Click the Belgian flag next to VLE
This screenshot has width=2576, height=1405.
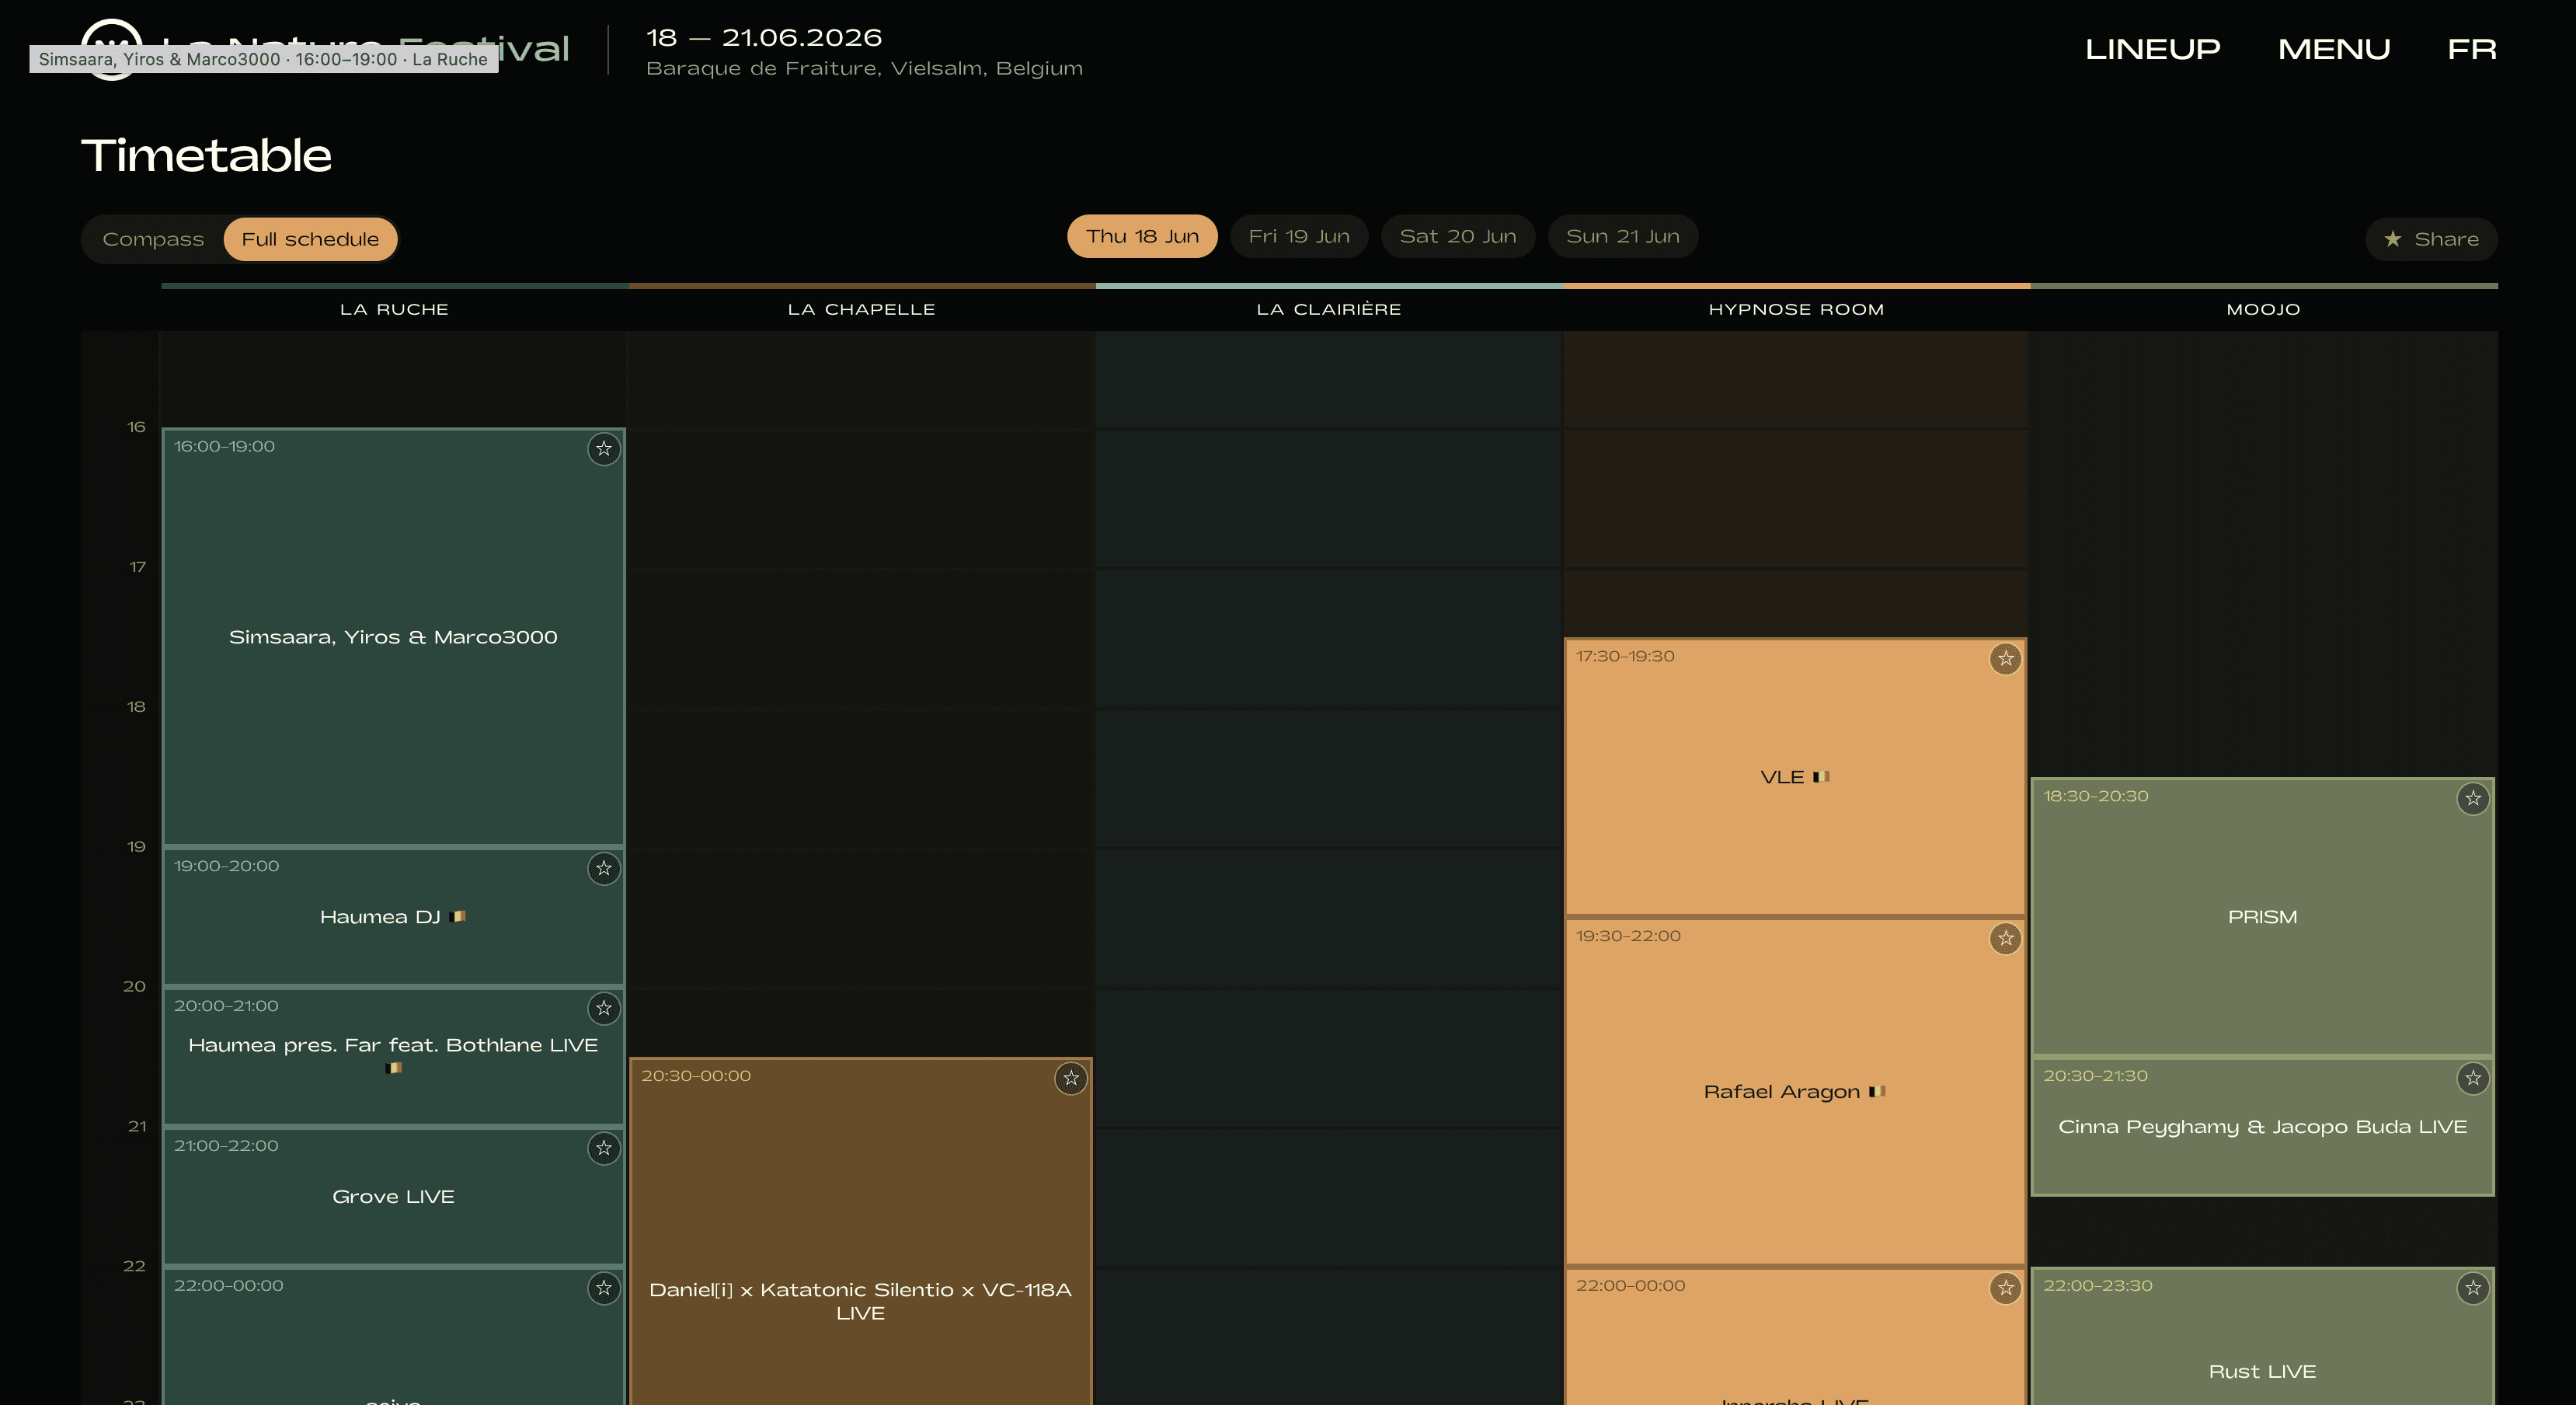pyautogui.click(x=1821, y=777)
